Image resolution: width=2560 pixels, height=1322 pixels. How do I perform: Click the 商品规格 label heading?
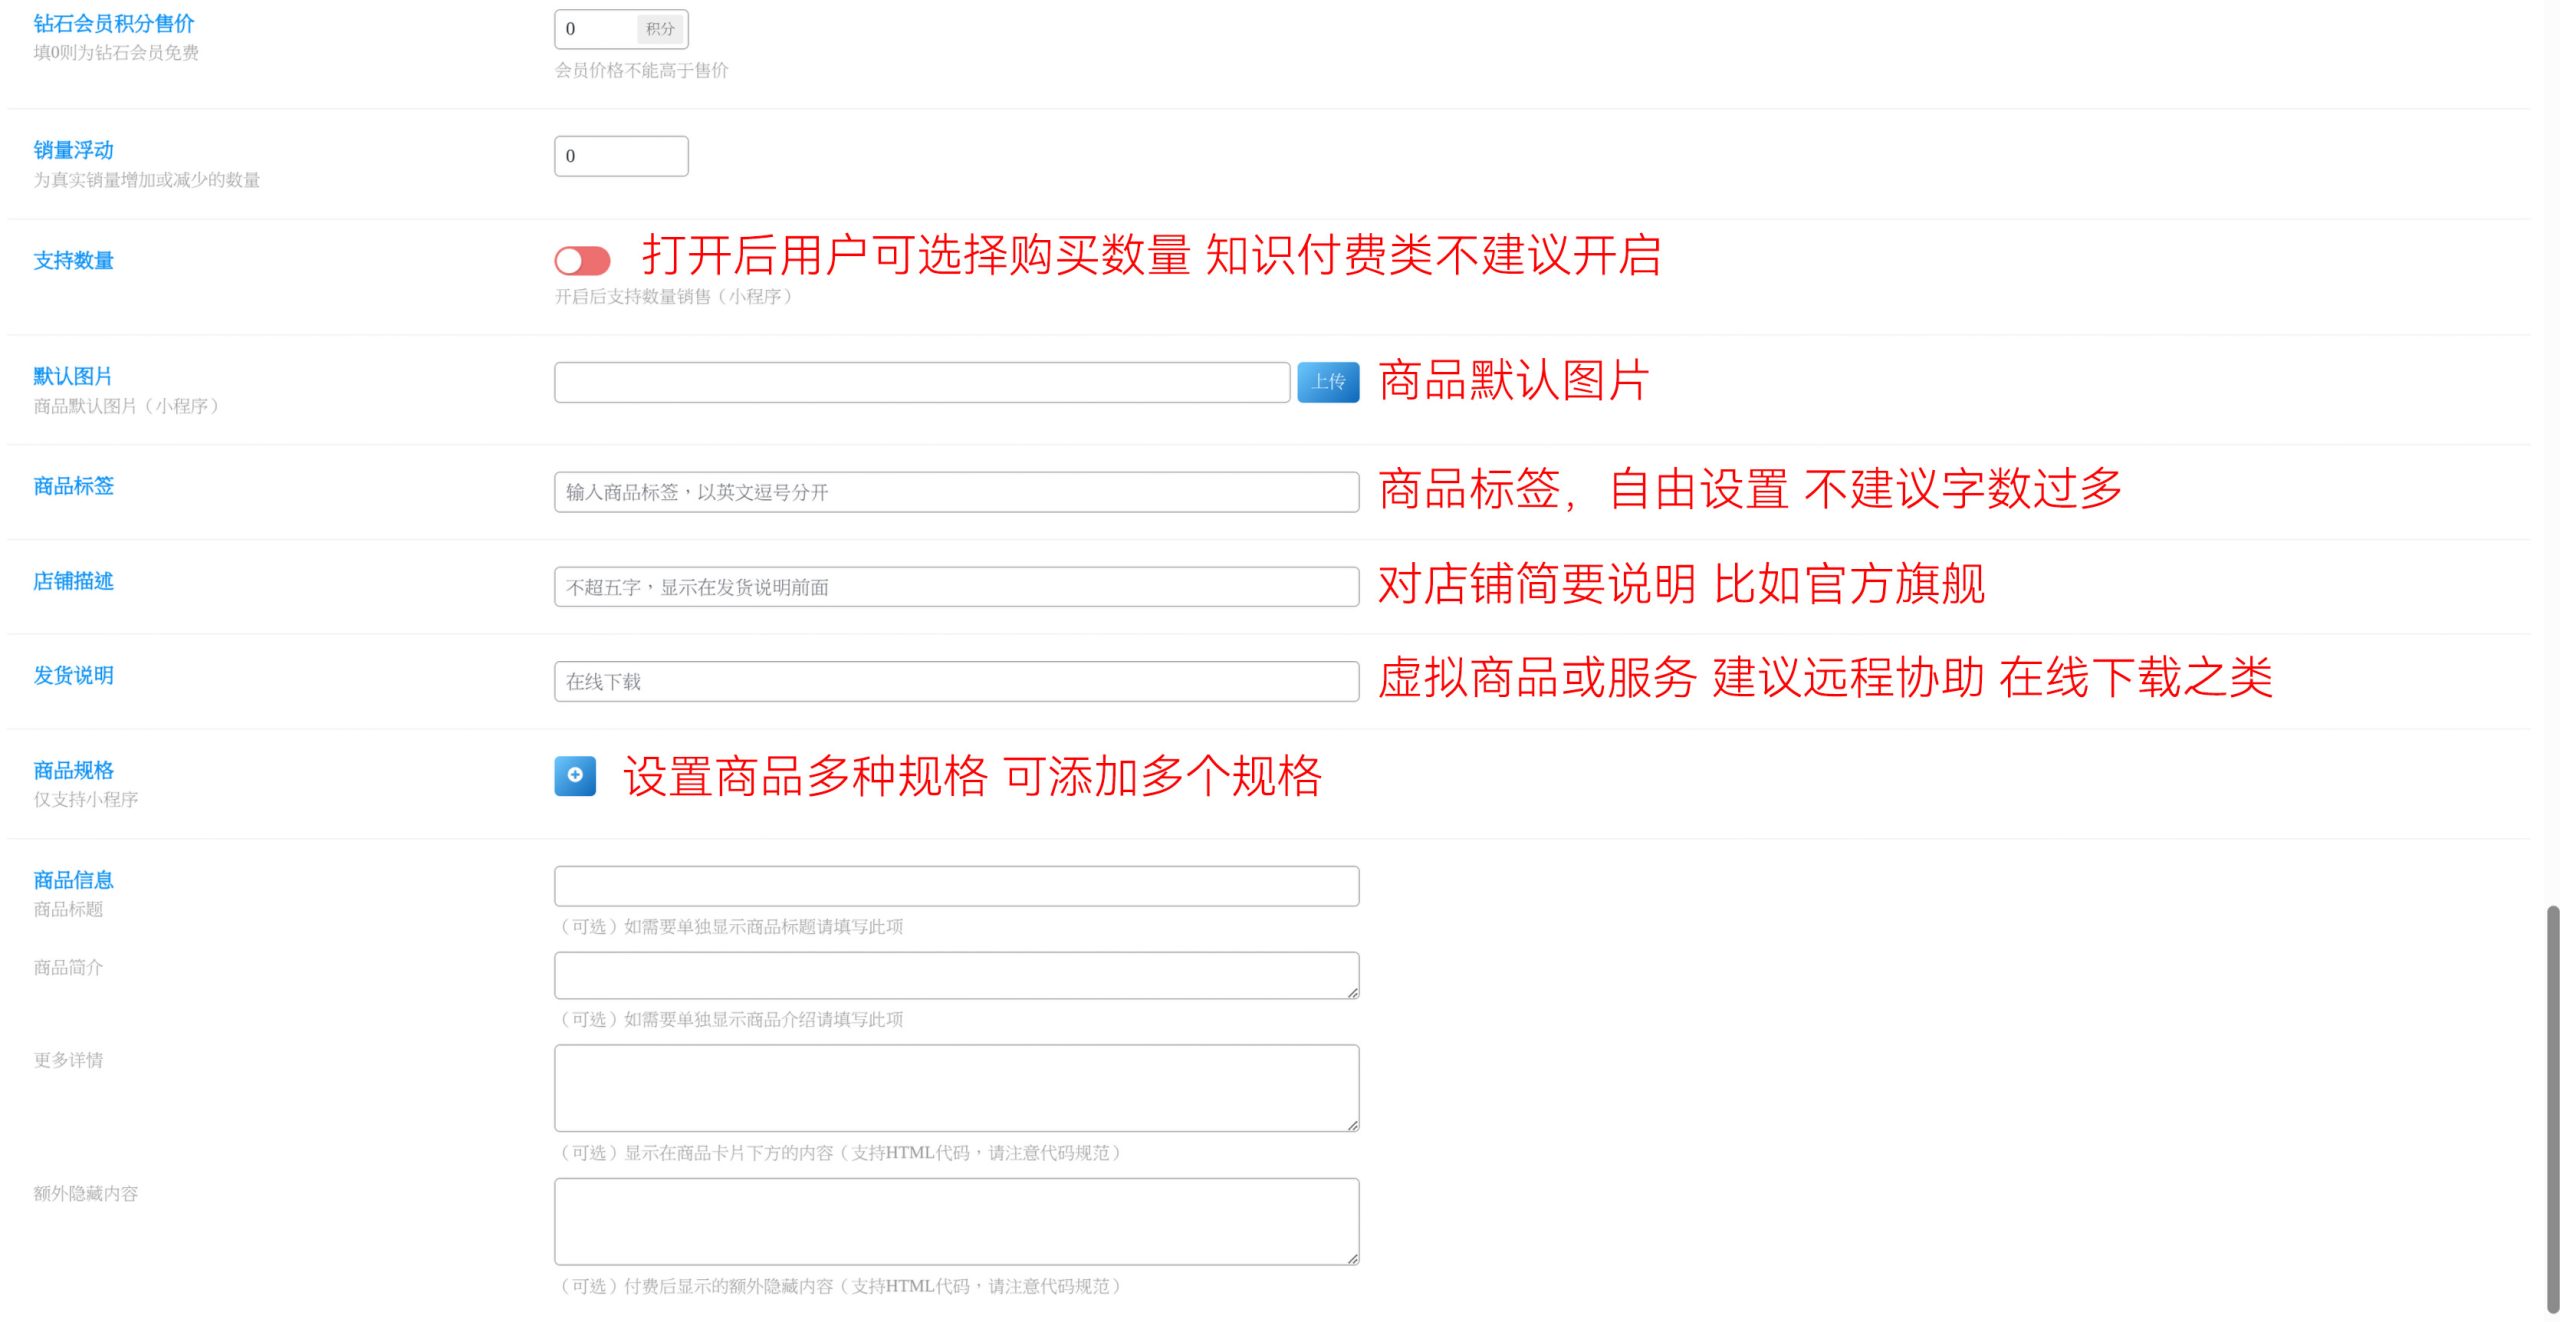pyautogui.click(x=73, y=770)
